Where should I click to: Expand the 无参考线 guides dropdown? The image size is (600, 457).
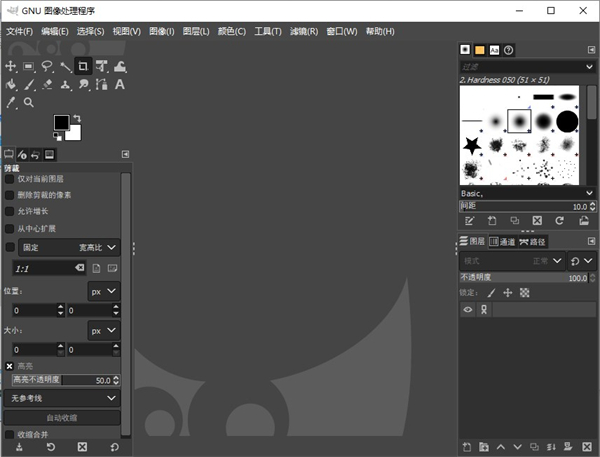(64, 398)
